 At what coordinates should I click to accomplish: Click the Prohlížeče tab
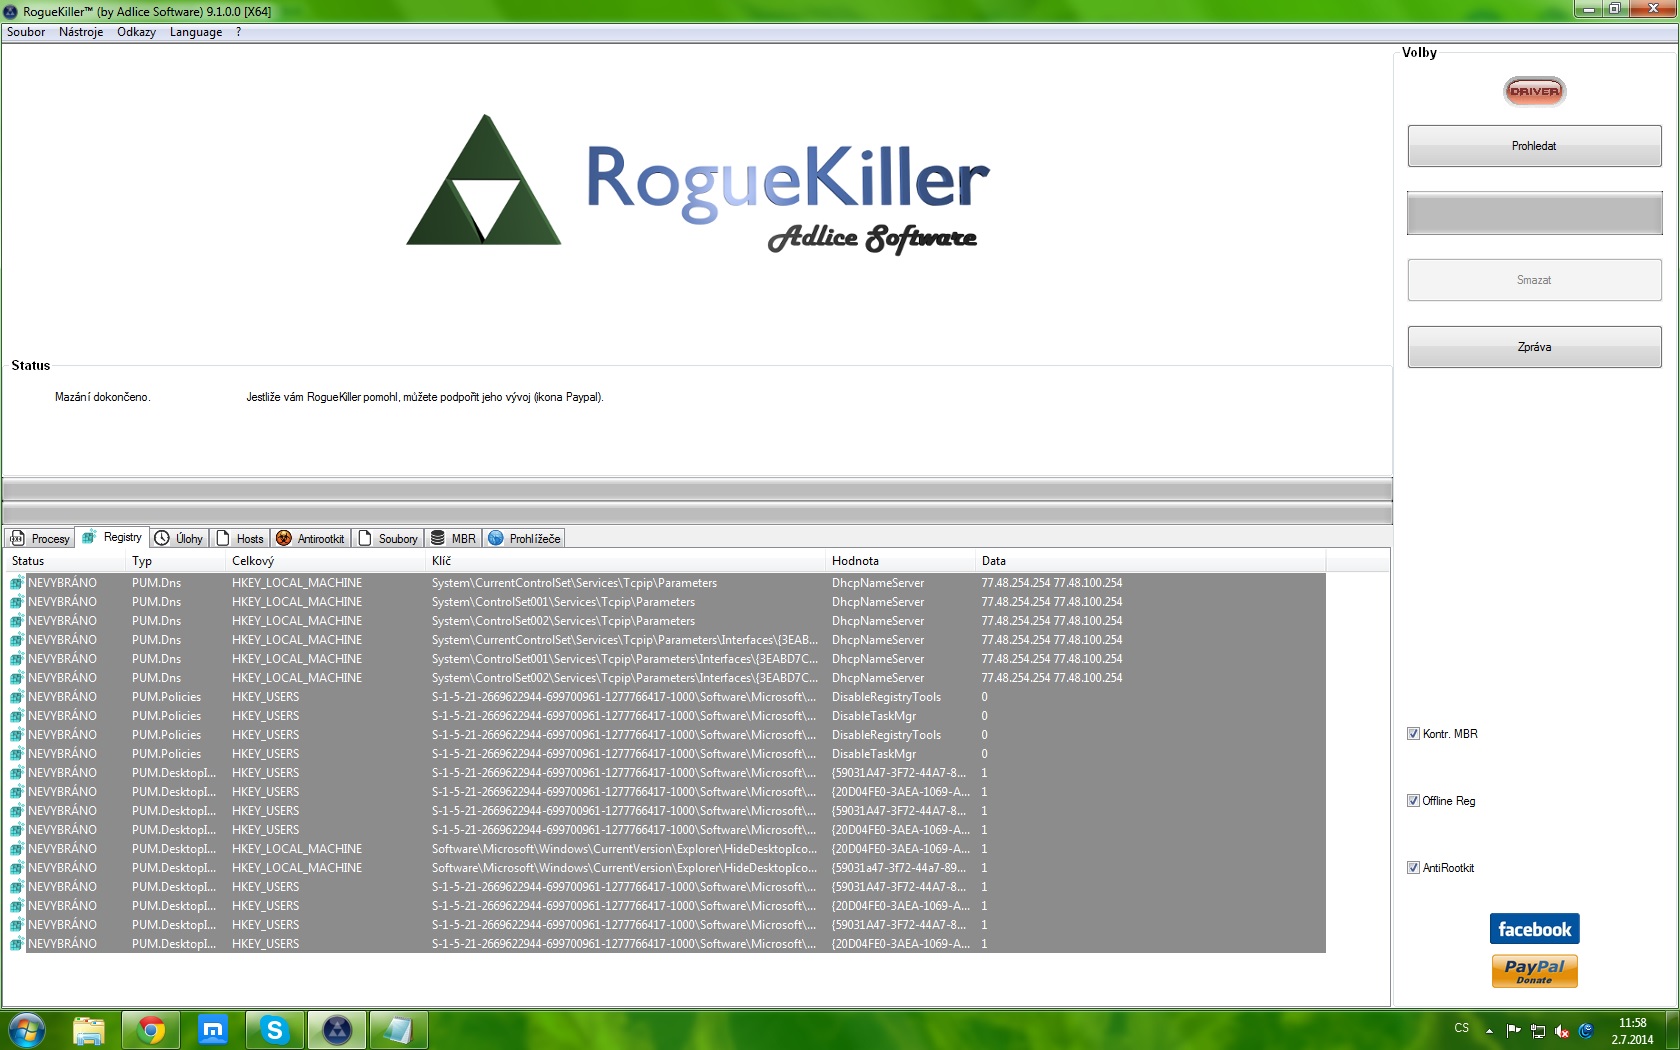(524, 538)
